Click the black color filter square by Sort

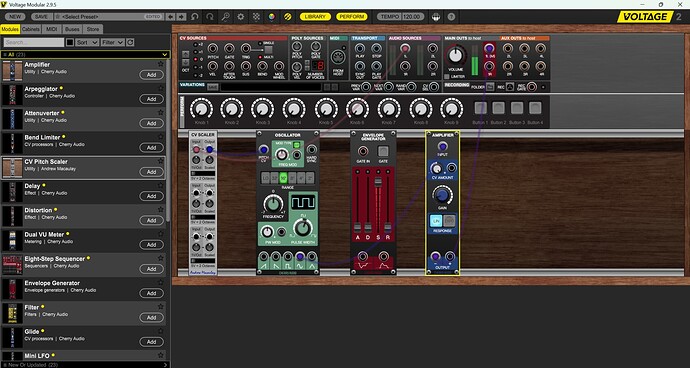(70, 42)
